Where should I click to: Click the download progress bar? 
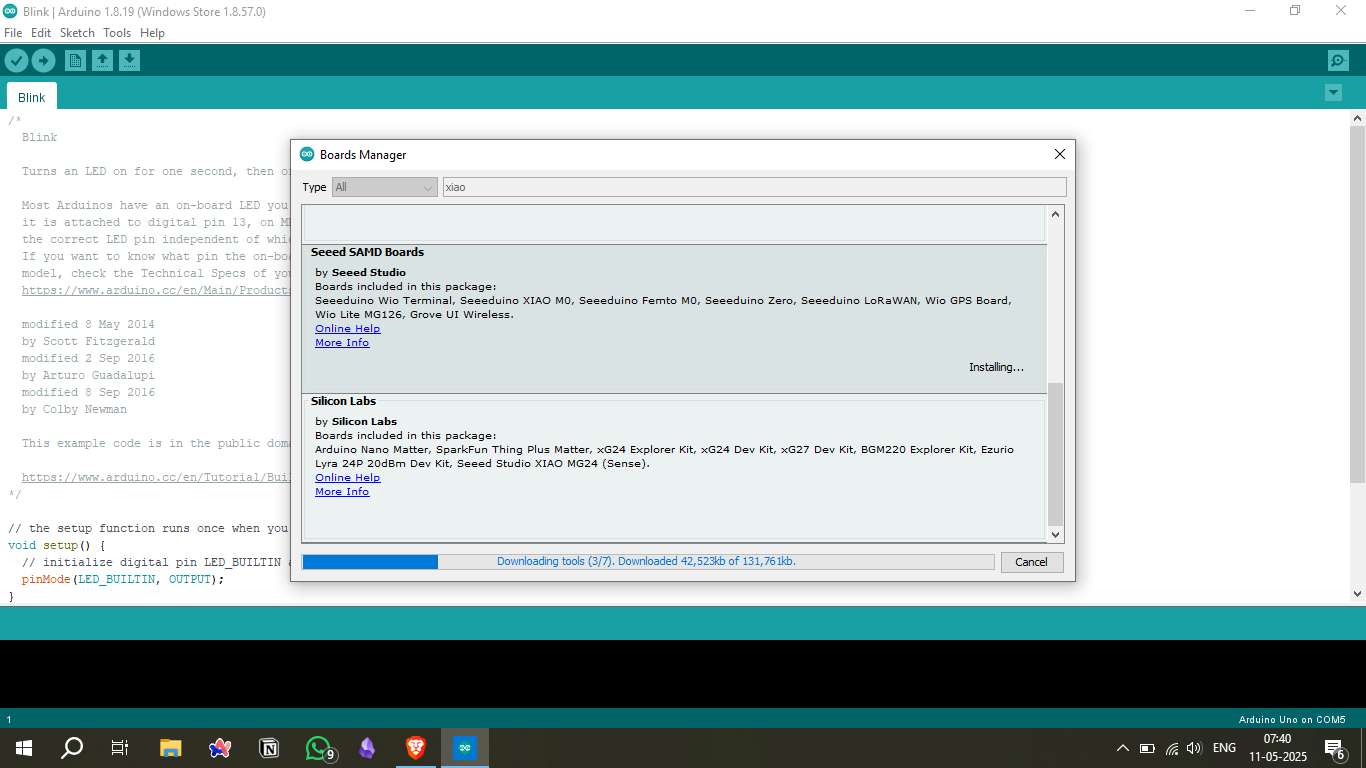click(x=648, y=562)
